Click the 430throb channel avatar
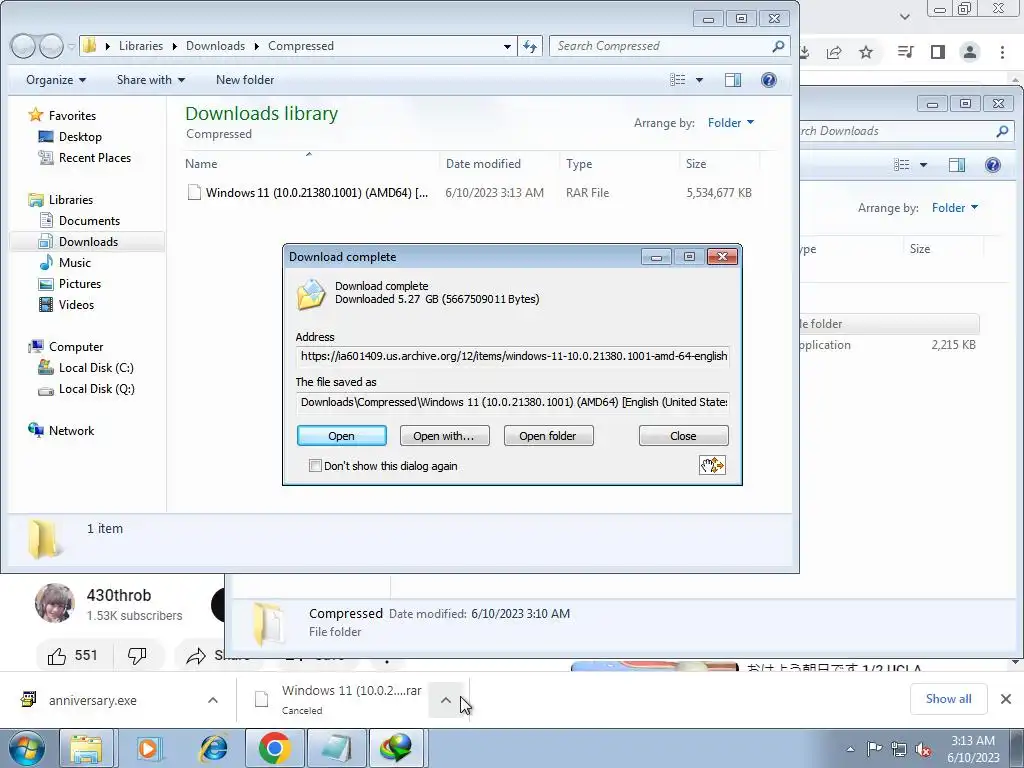Image resolution: width=1024 pixels, height=768 pixels. click(55, 603)
